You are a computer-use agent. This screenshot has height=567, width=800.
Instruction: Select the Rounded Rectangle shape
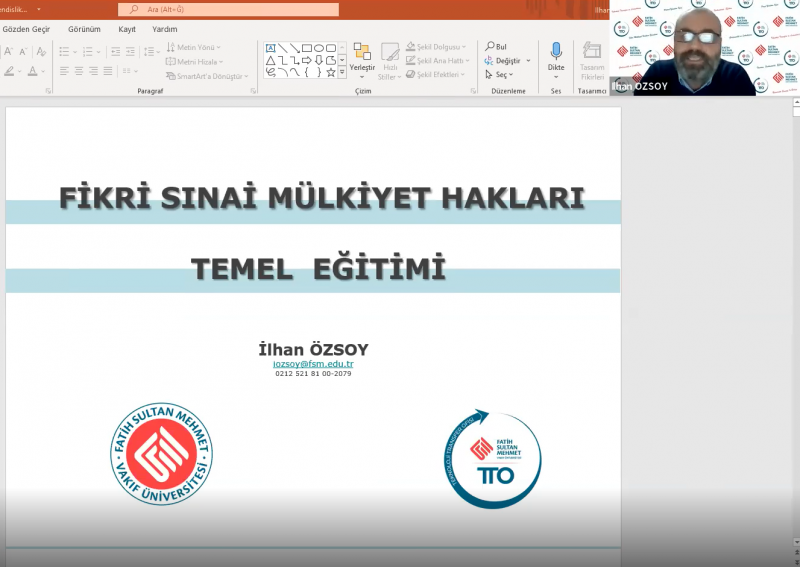tap(331, 48)
